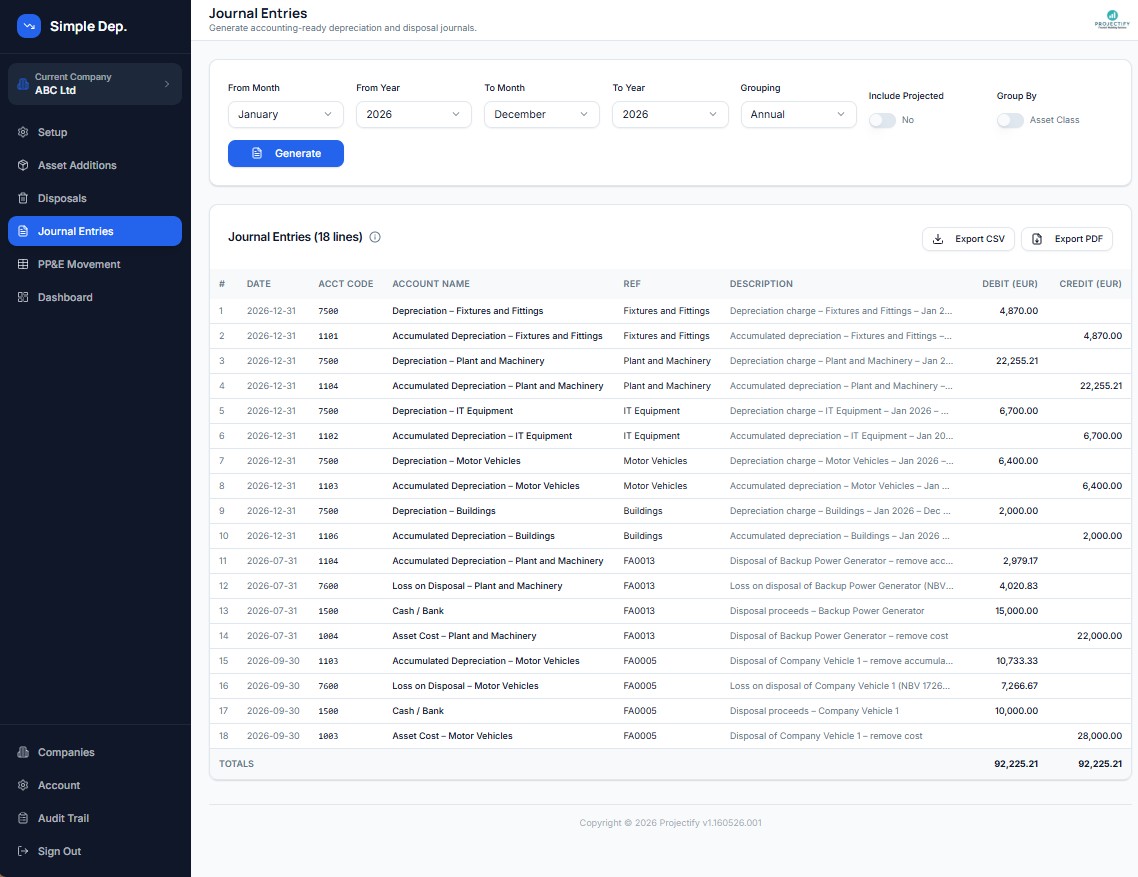Toggle the Include Projected switch
The image size is (1138, 877).
pos(883,121)
